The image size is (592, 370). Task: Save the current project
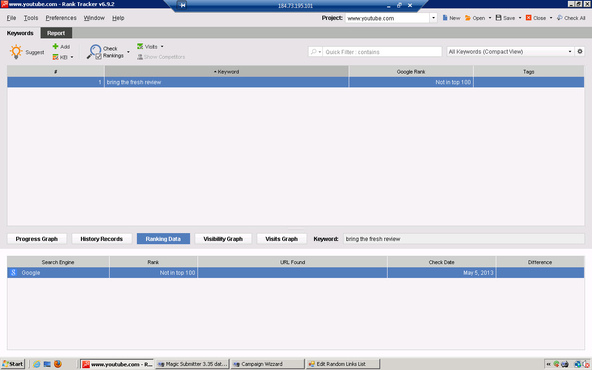(505, 18)
